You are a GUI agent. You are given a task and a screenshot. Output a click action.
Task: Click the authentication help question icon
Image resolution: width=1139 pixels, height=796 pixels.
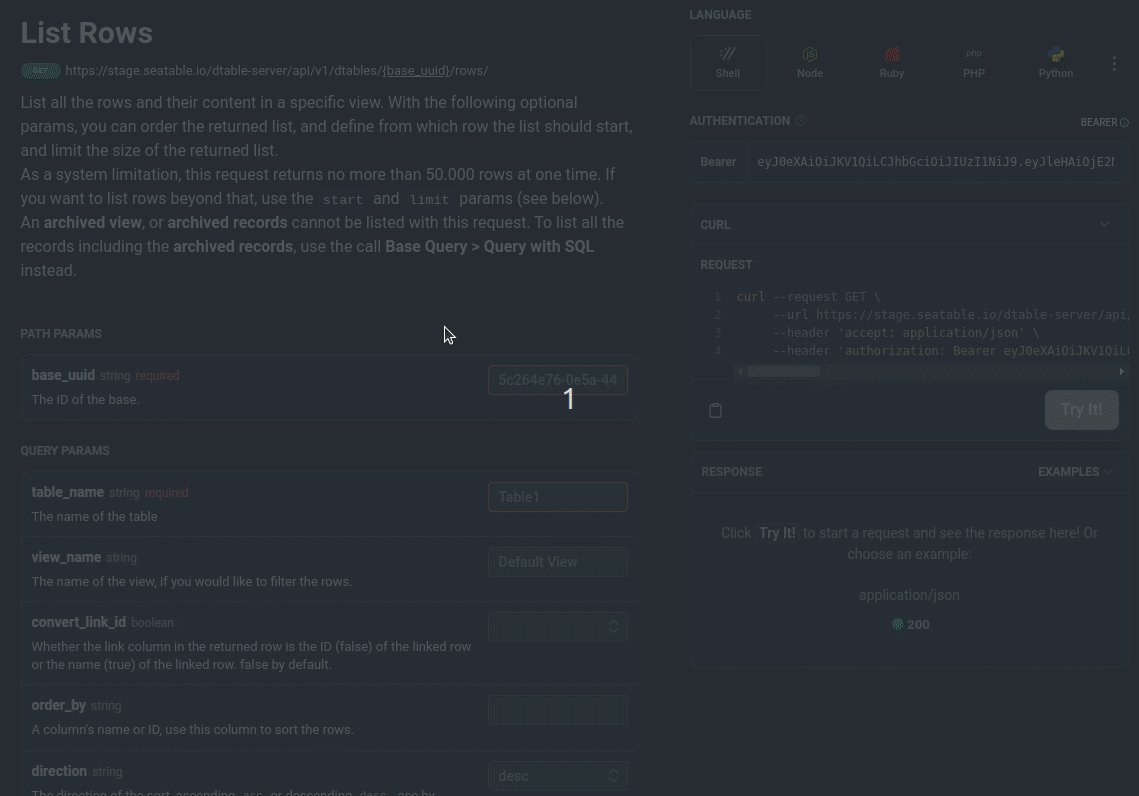point(800,121)
